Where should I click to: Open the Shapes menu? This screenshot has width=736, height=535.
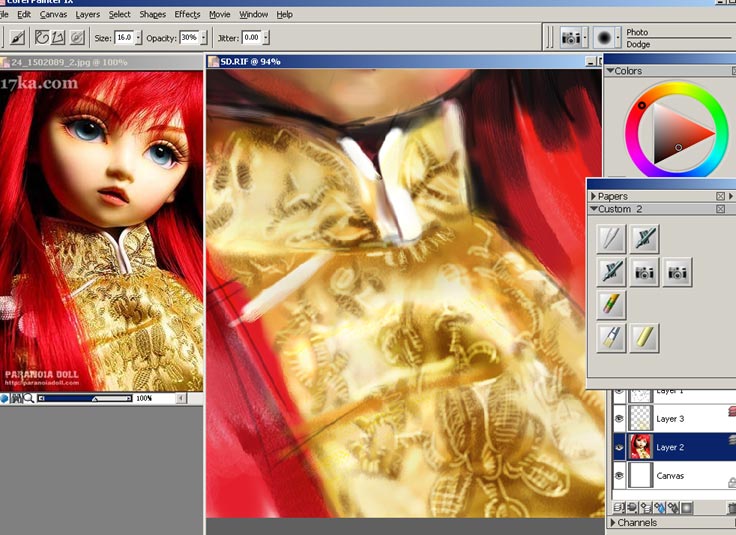[x=153, y=15]
